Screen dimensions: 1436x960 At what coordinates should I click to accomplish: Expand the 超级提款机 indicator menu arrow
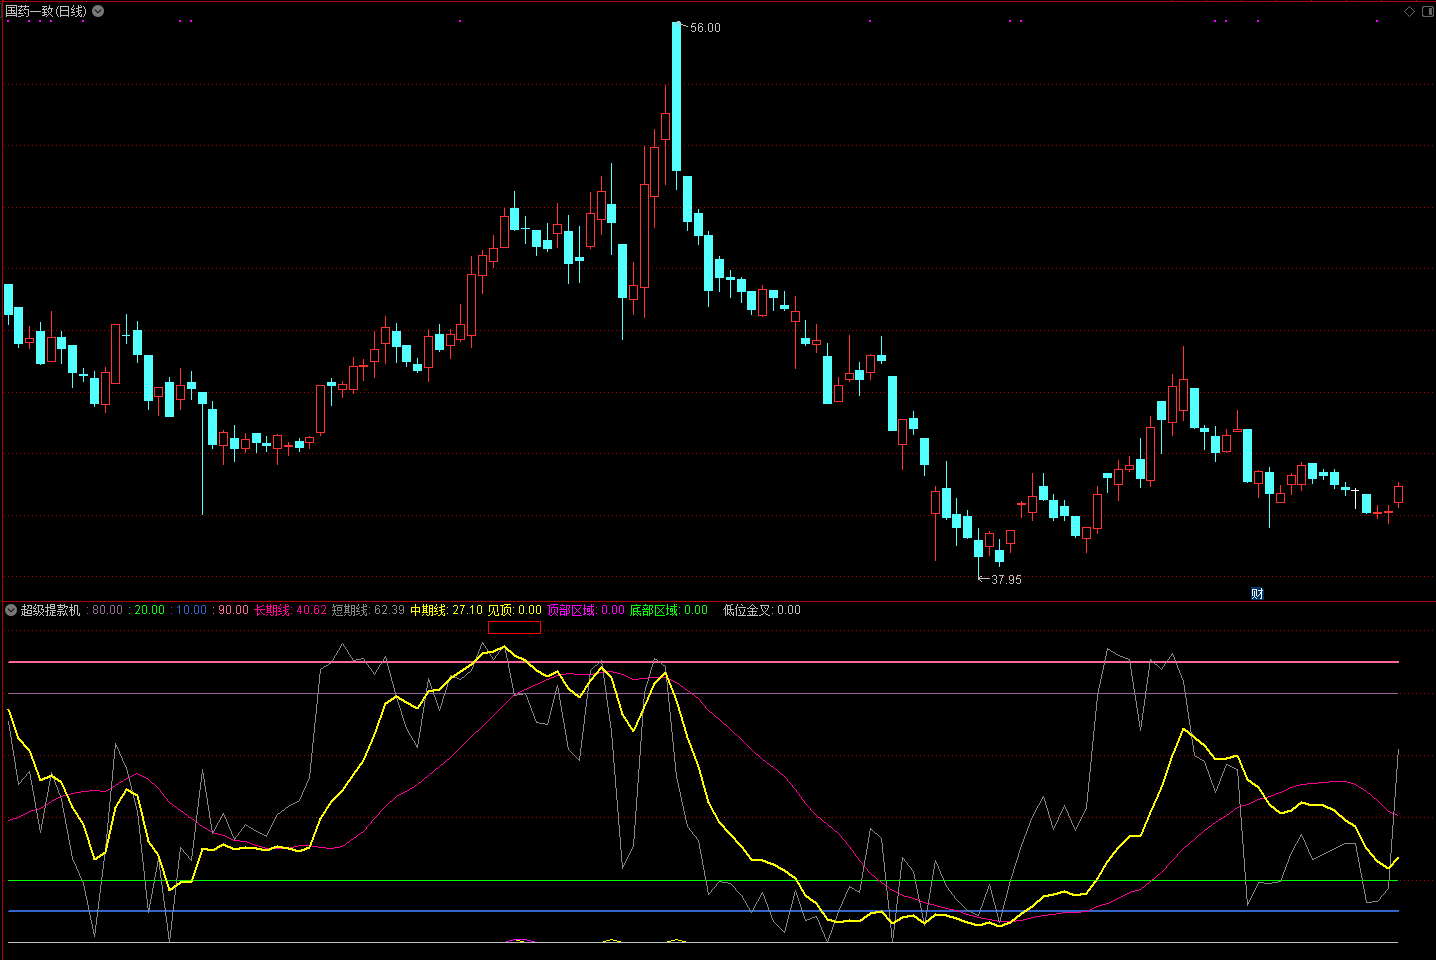[x=11, y=610]
